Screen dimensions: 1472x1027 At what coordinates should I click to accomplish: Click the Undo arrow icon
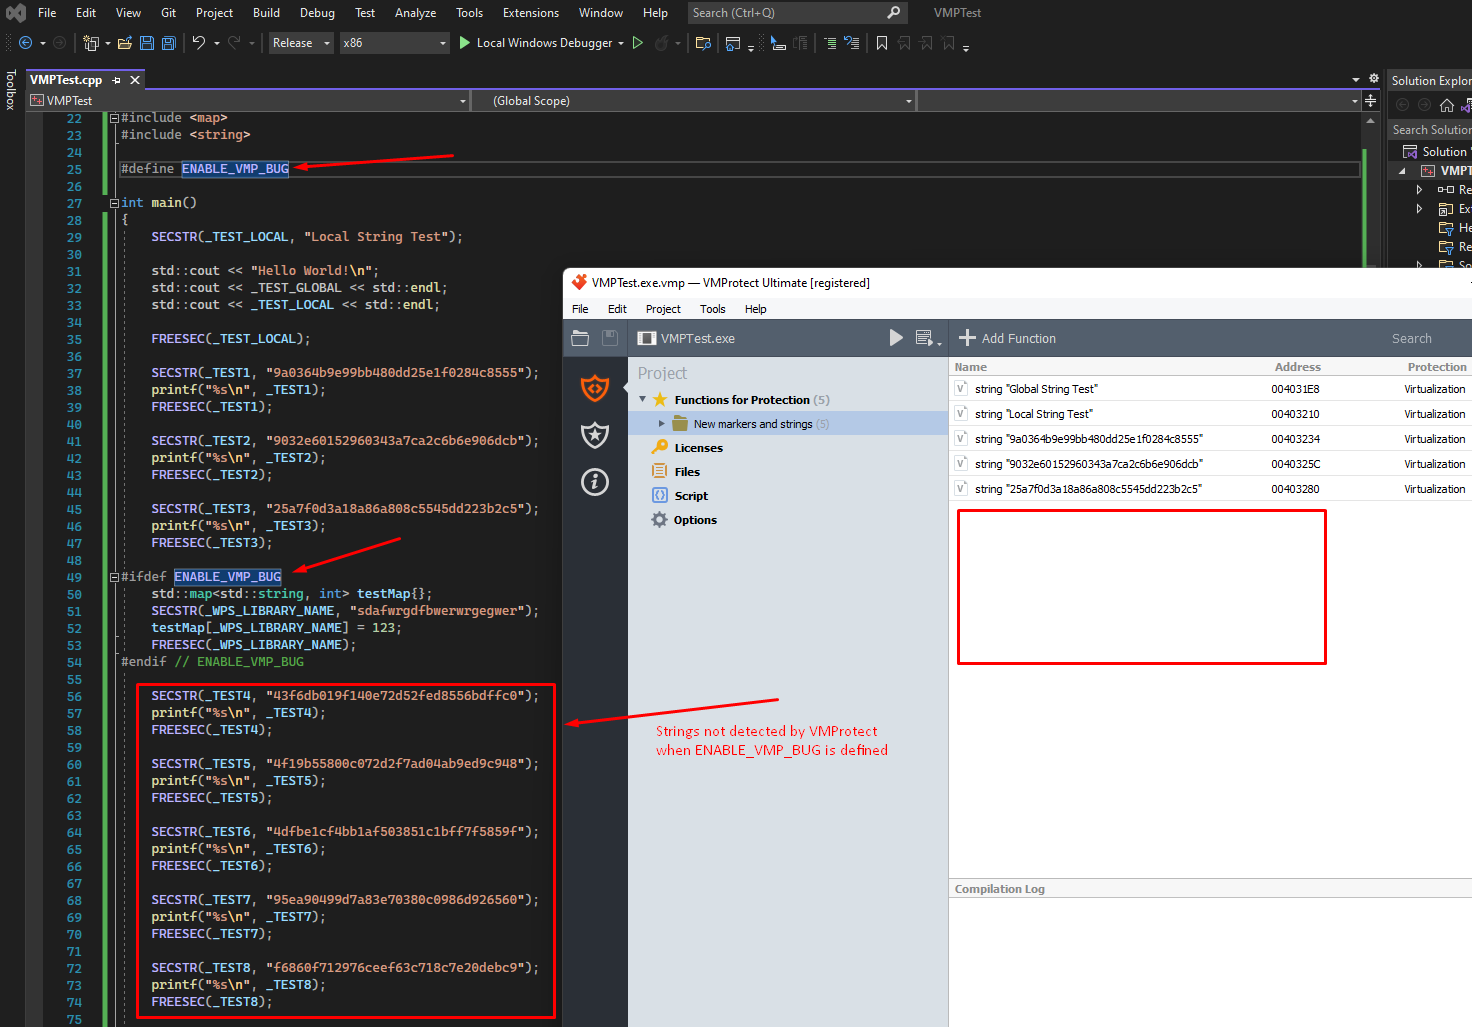click(198, 43)
